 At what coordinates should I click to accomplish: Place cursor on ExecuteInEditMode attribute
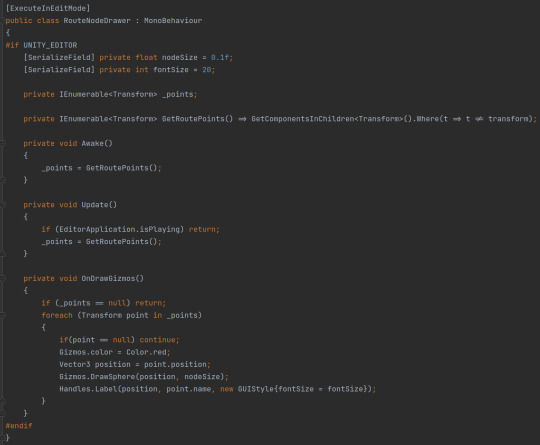click(x=48, y=8)
